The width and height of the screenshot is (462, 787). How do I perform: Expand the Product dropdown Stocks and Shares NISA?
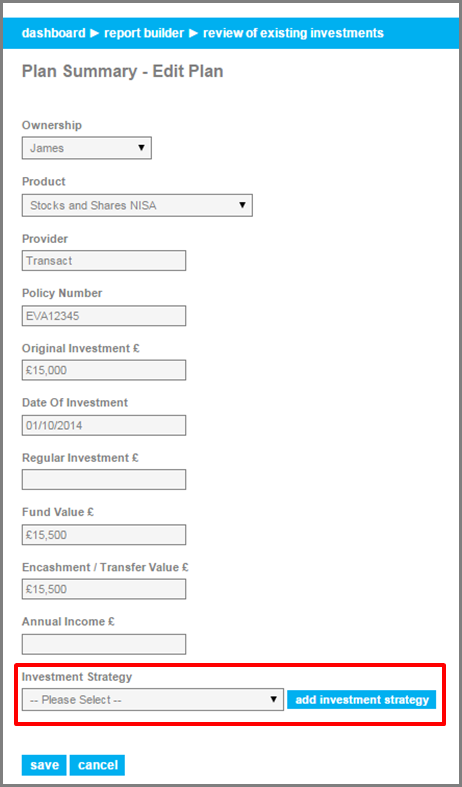[137, 205]
